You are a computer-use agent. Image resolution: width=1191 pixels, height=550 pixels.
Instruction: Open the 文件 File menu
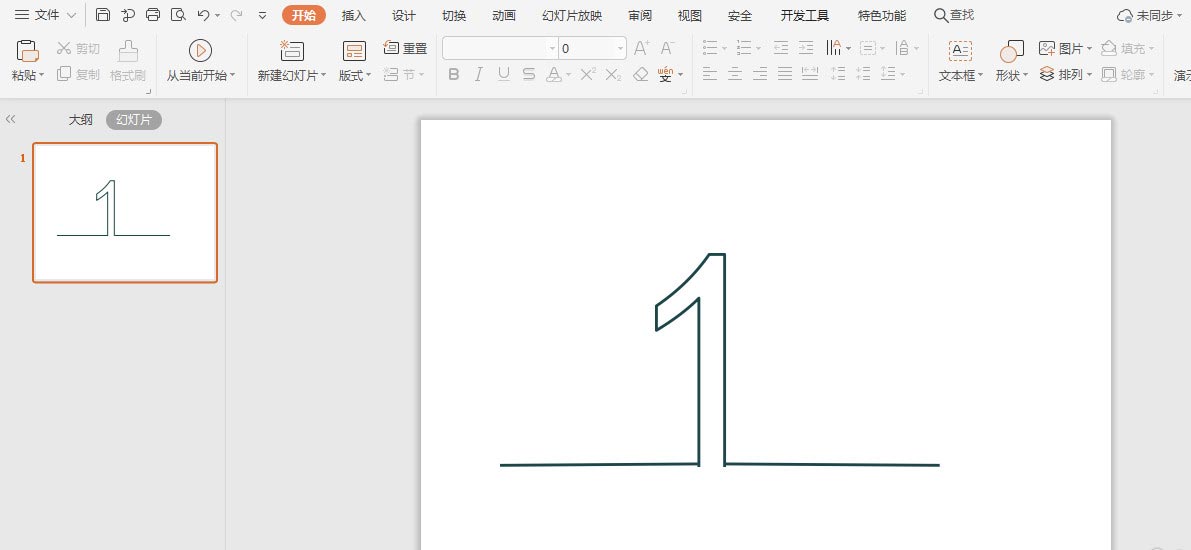pyautogui.click(x=46, y=15)
